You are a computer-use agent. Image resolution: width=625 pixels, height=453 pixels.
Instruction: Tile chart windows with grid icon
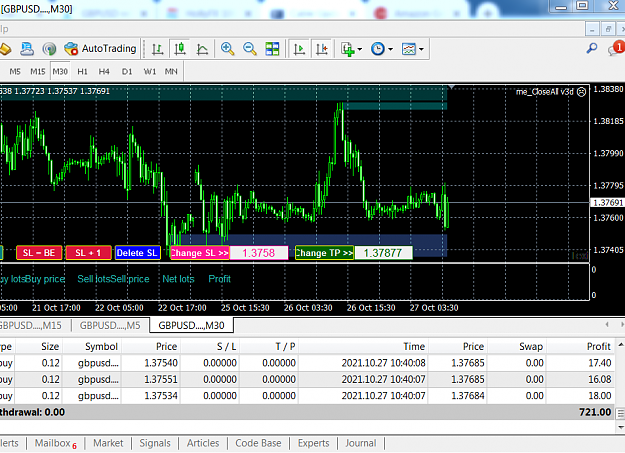[272, 49]
